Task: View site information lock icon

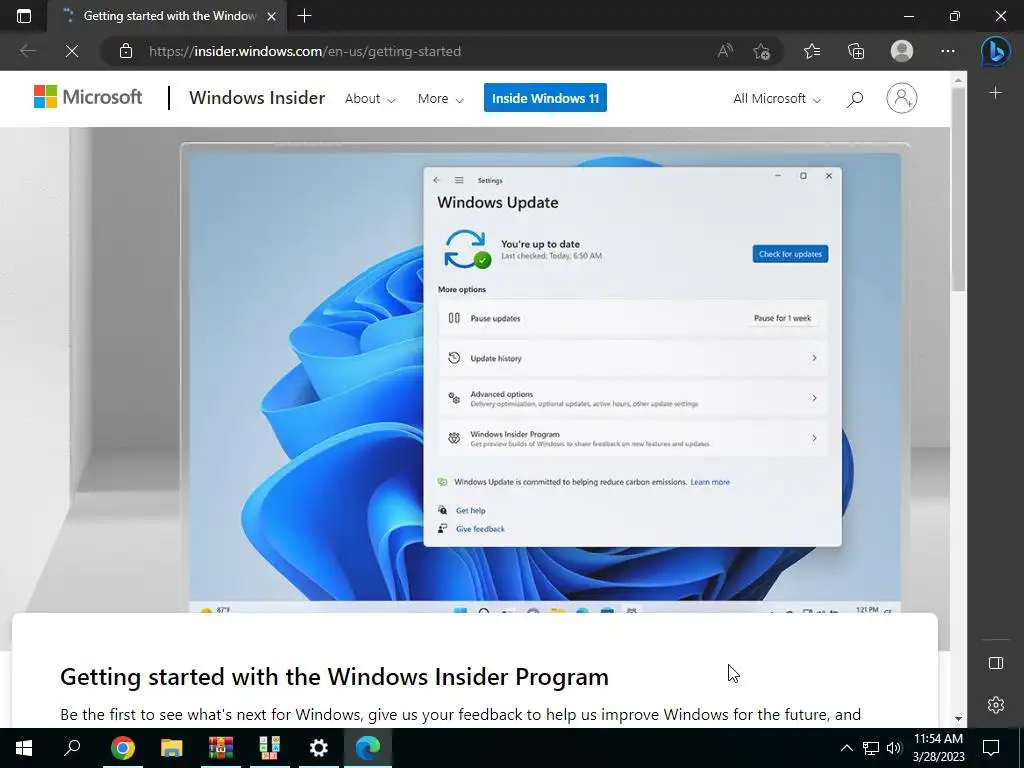Action: click(x=126, y=51)
